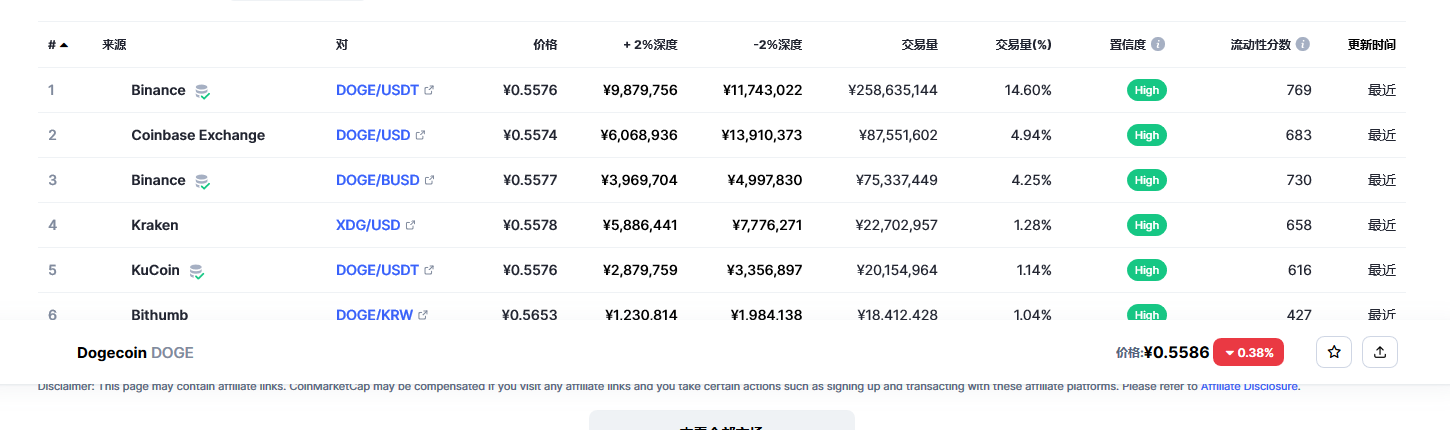Image resolution: width=1450 pixels, height=430 pixels.
Task: Click the share upload icon
Action: click(1380, 352)
